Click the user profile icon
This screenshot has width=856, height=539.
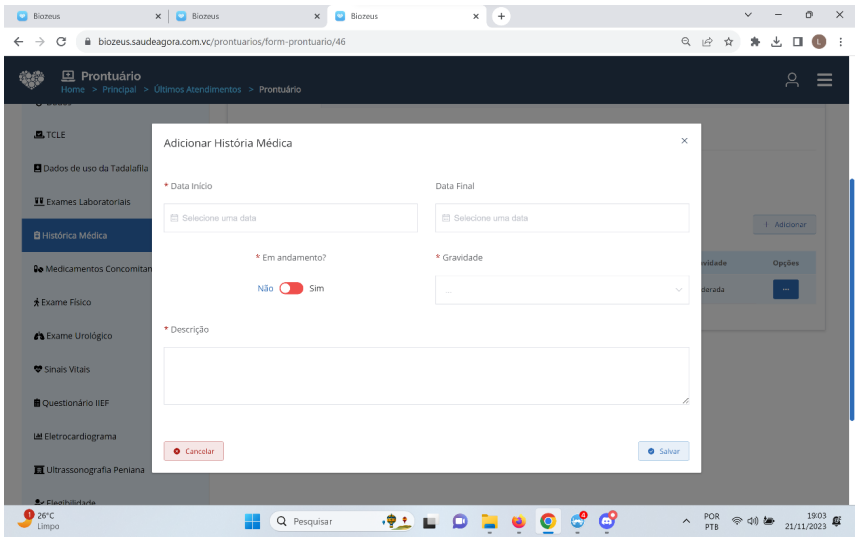pos(792,81)
